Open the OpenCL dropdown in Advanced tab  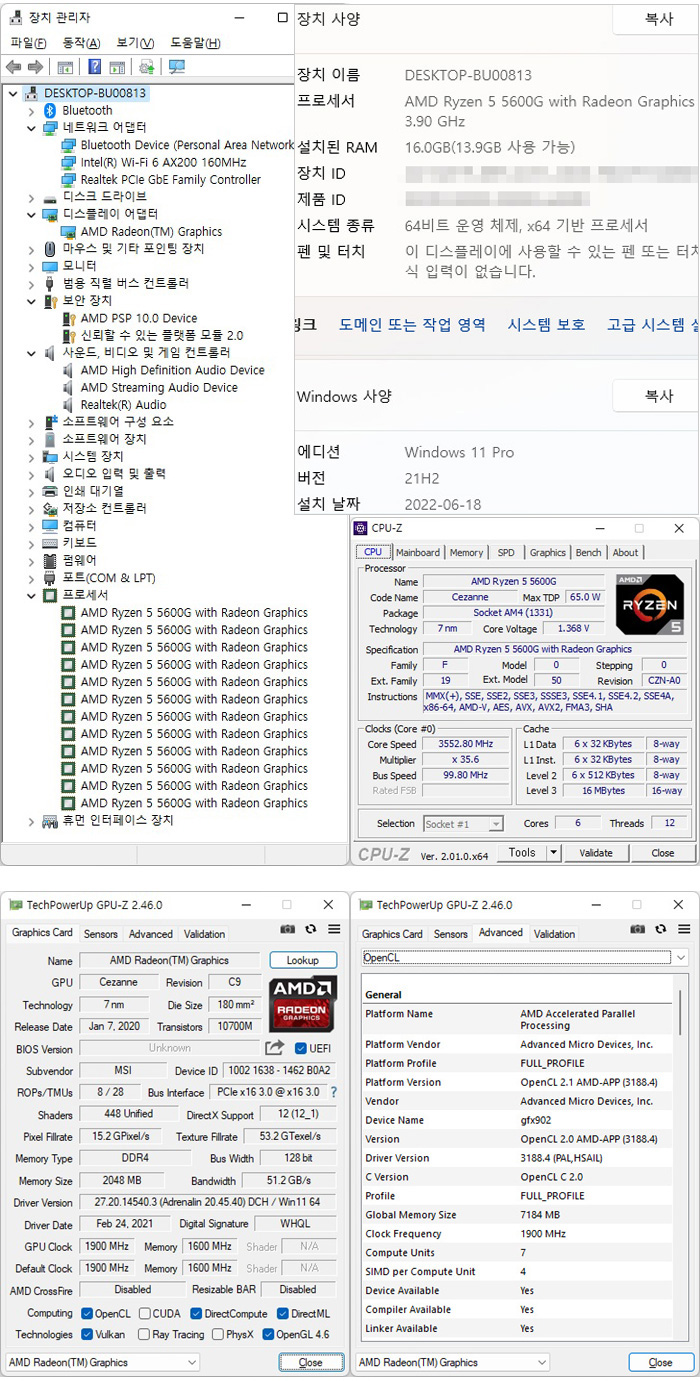point(680,958)
